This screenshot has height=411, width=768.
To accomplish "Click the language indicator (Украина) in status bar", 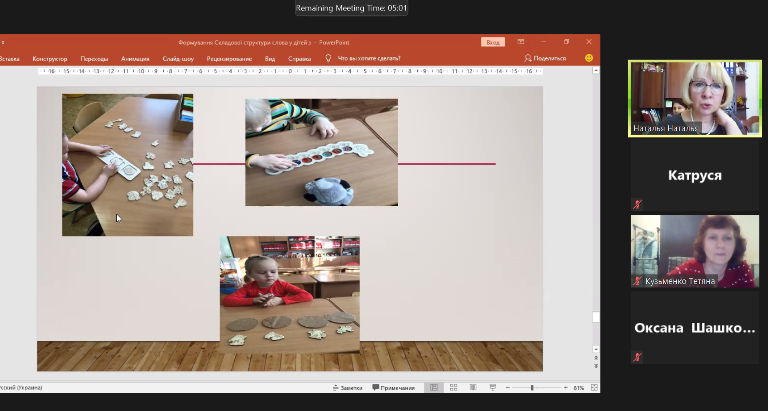I will (x=21, y=387).
